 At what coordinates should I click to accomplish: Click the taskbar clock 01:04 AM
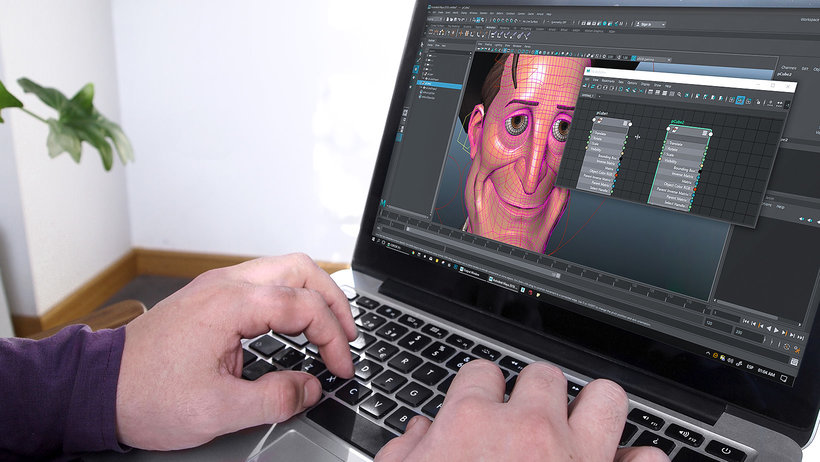click(767, 373)
